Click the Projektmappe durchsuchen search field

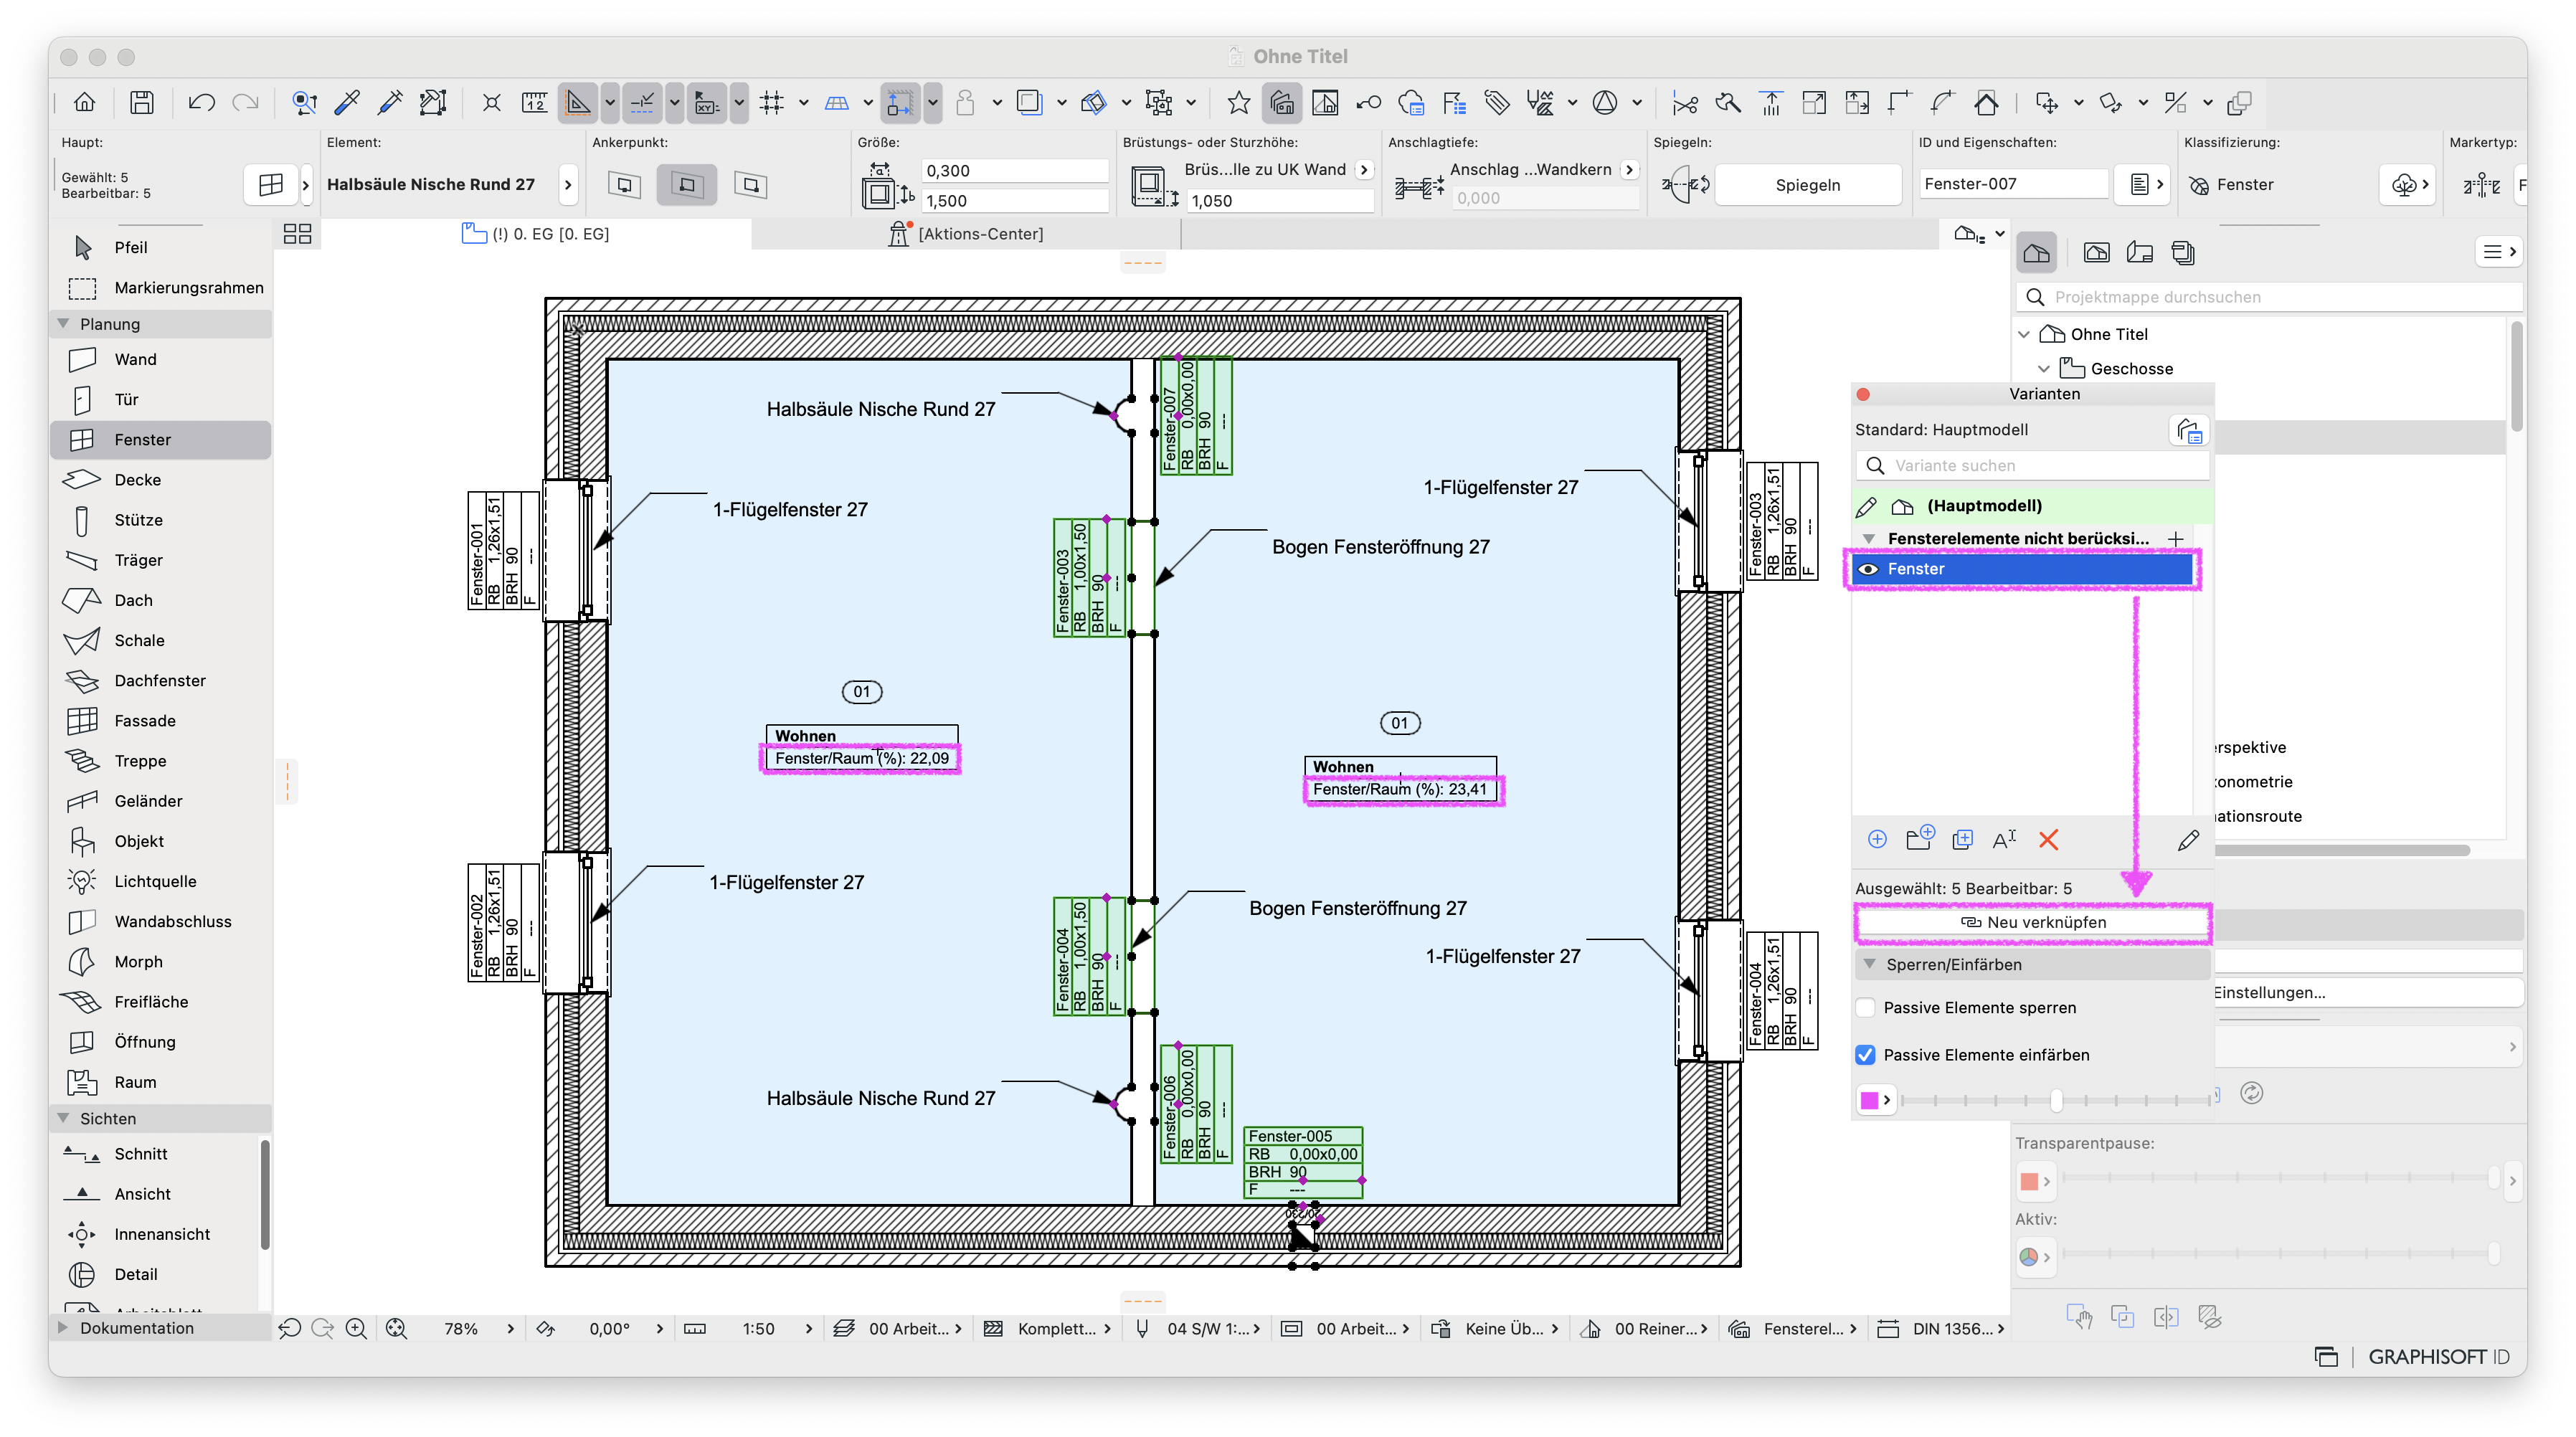tap(2269, 296)
